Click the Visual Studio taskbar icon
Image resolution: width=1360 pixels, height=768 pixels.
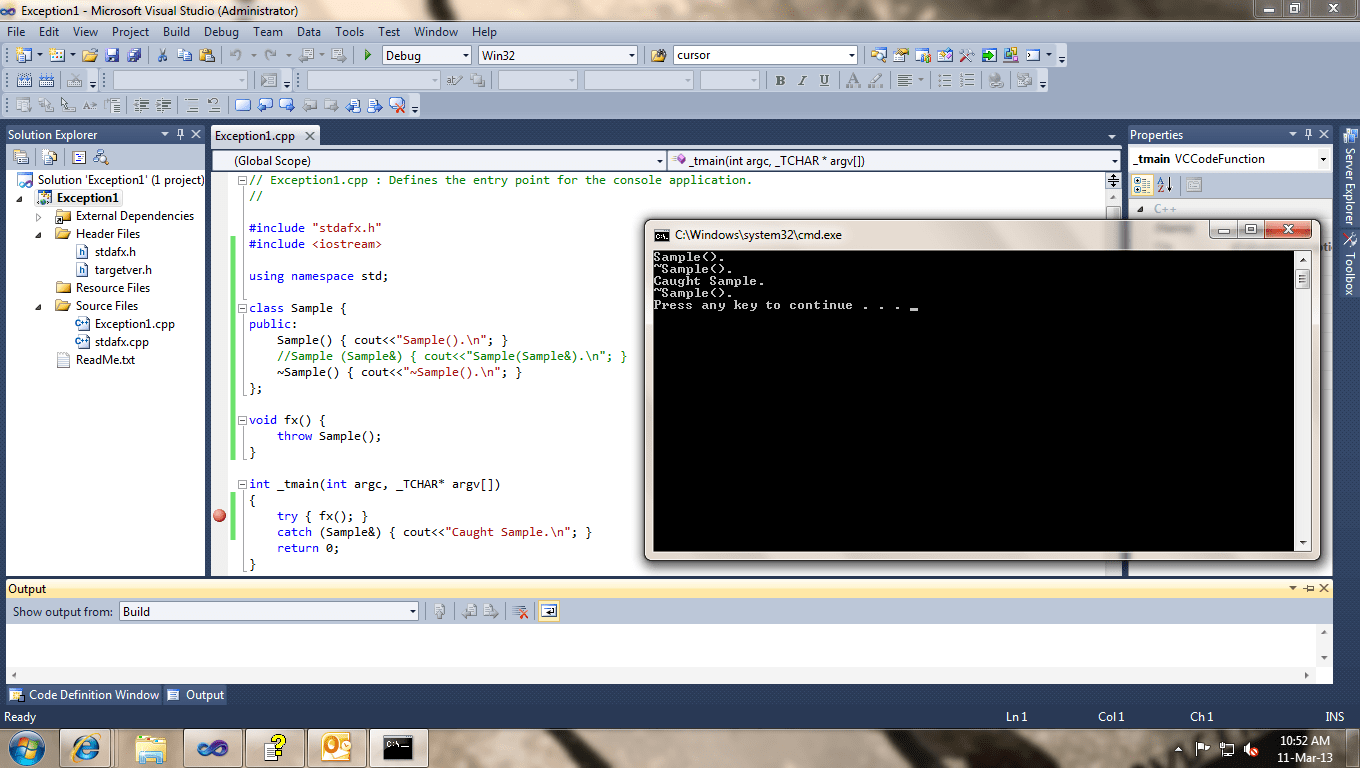point(211,747)
